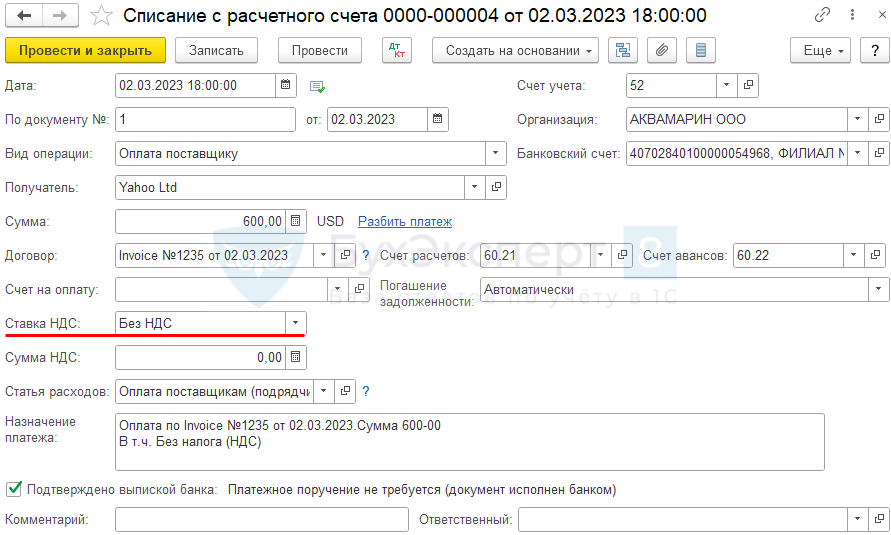
Task: Expand Счет на оплату dropdown
Action: click(338, 290)
